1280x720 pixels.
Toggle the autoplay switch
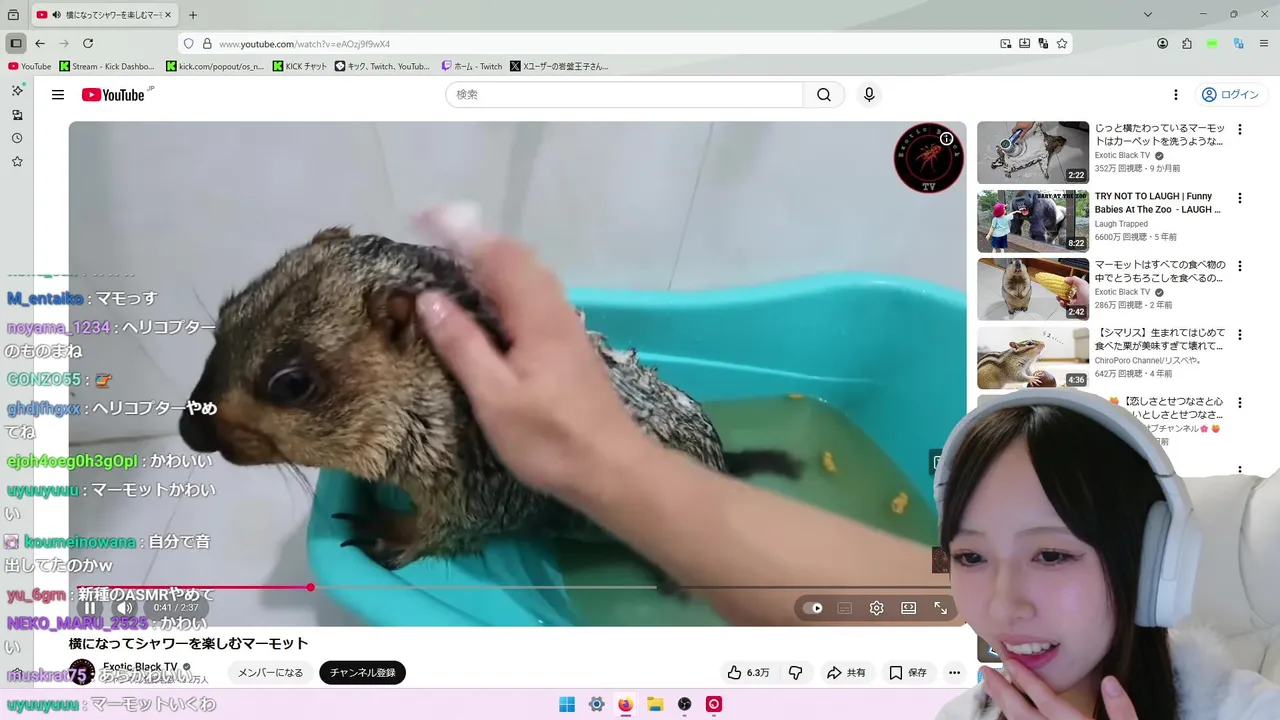click(x=813, y=608)
